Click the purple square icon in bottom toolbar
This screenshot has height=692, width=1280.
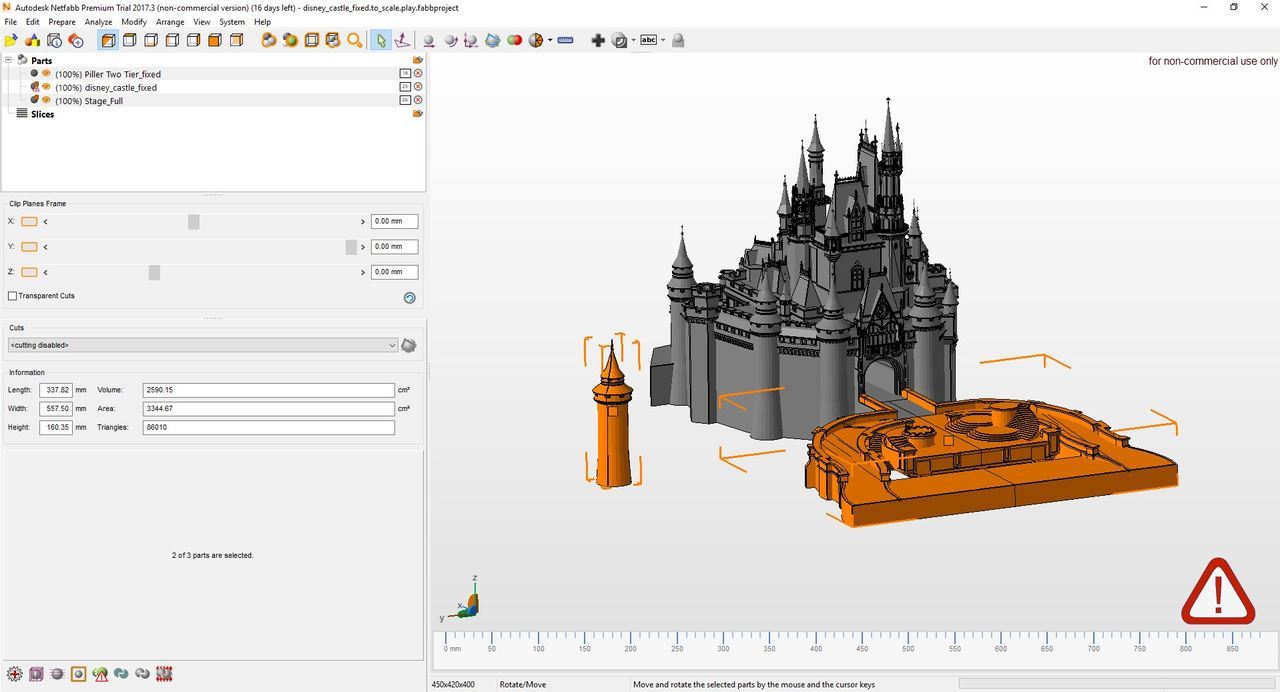click(36, 674)
